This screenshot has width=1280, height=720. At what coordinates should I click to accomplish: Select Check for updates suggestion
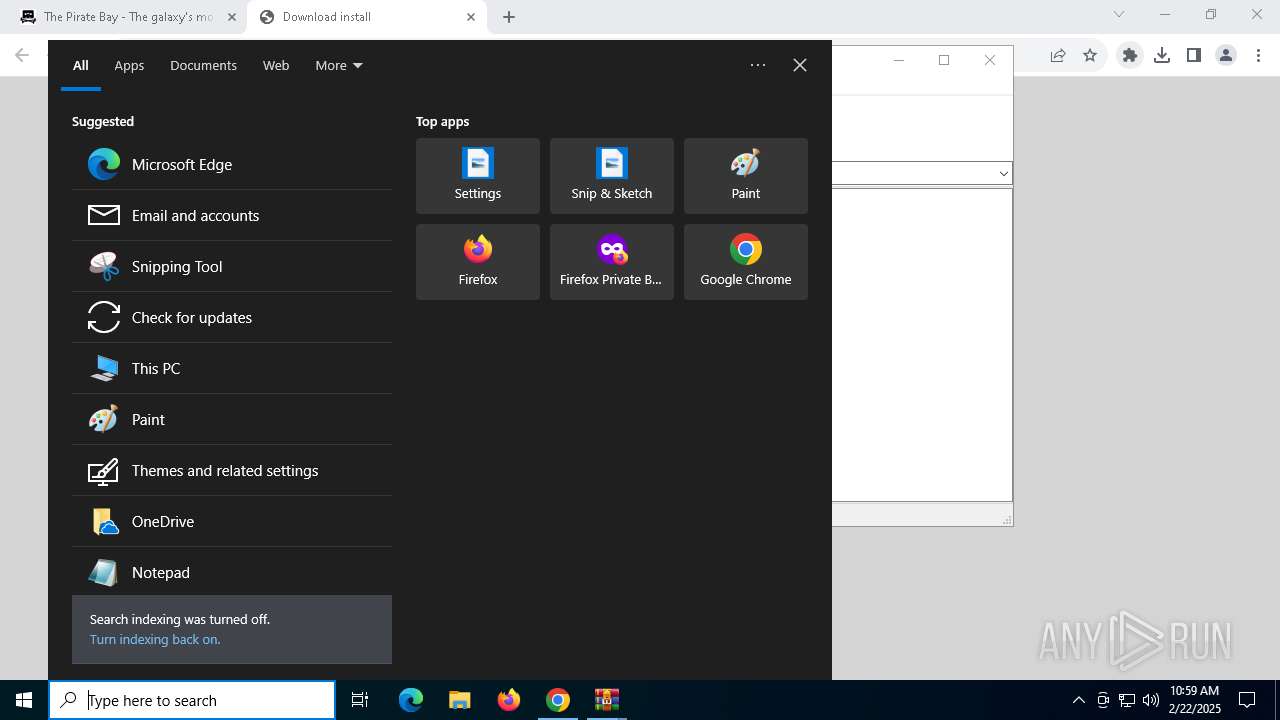[x=232, y=317]
